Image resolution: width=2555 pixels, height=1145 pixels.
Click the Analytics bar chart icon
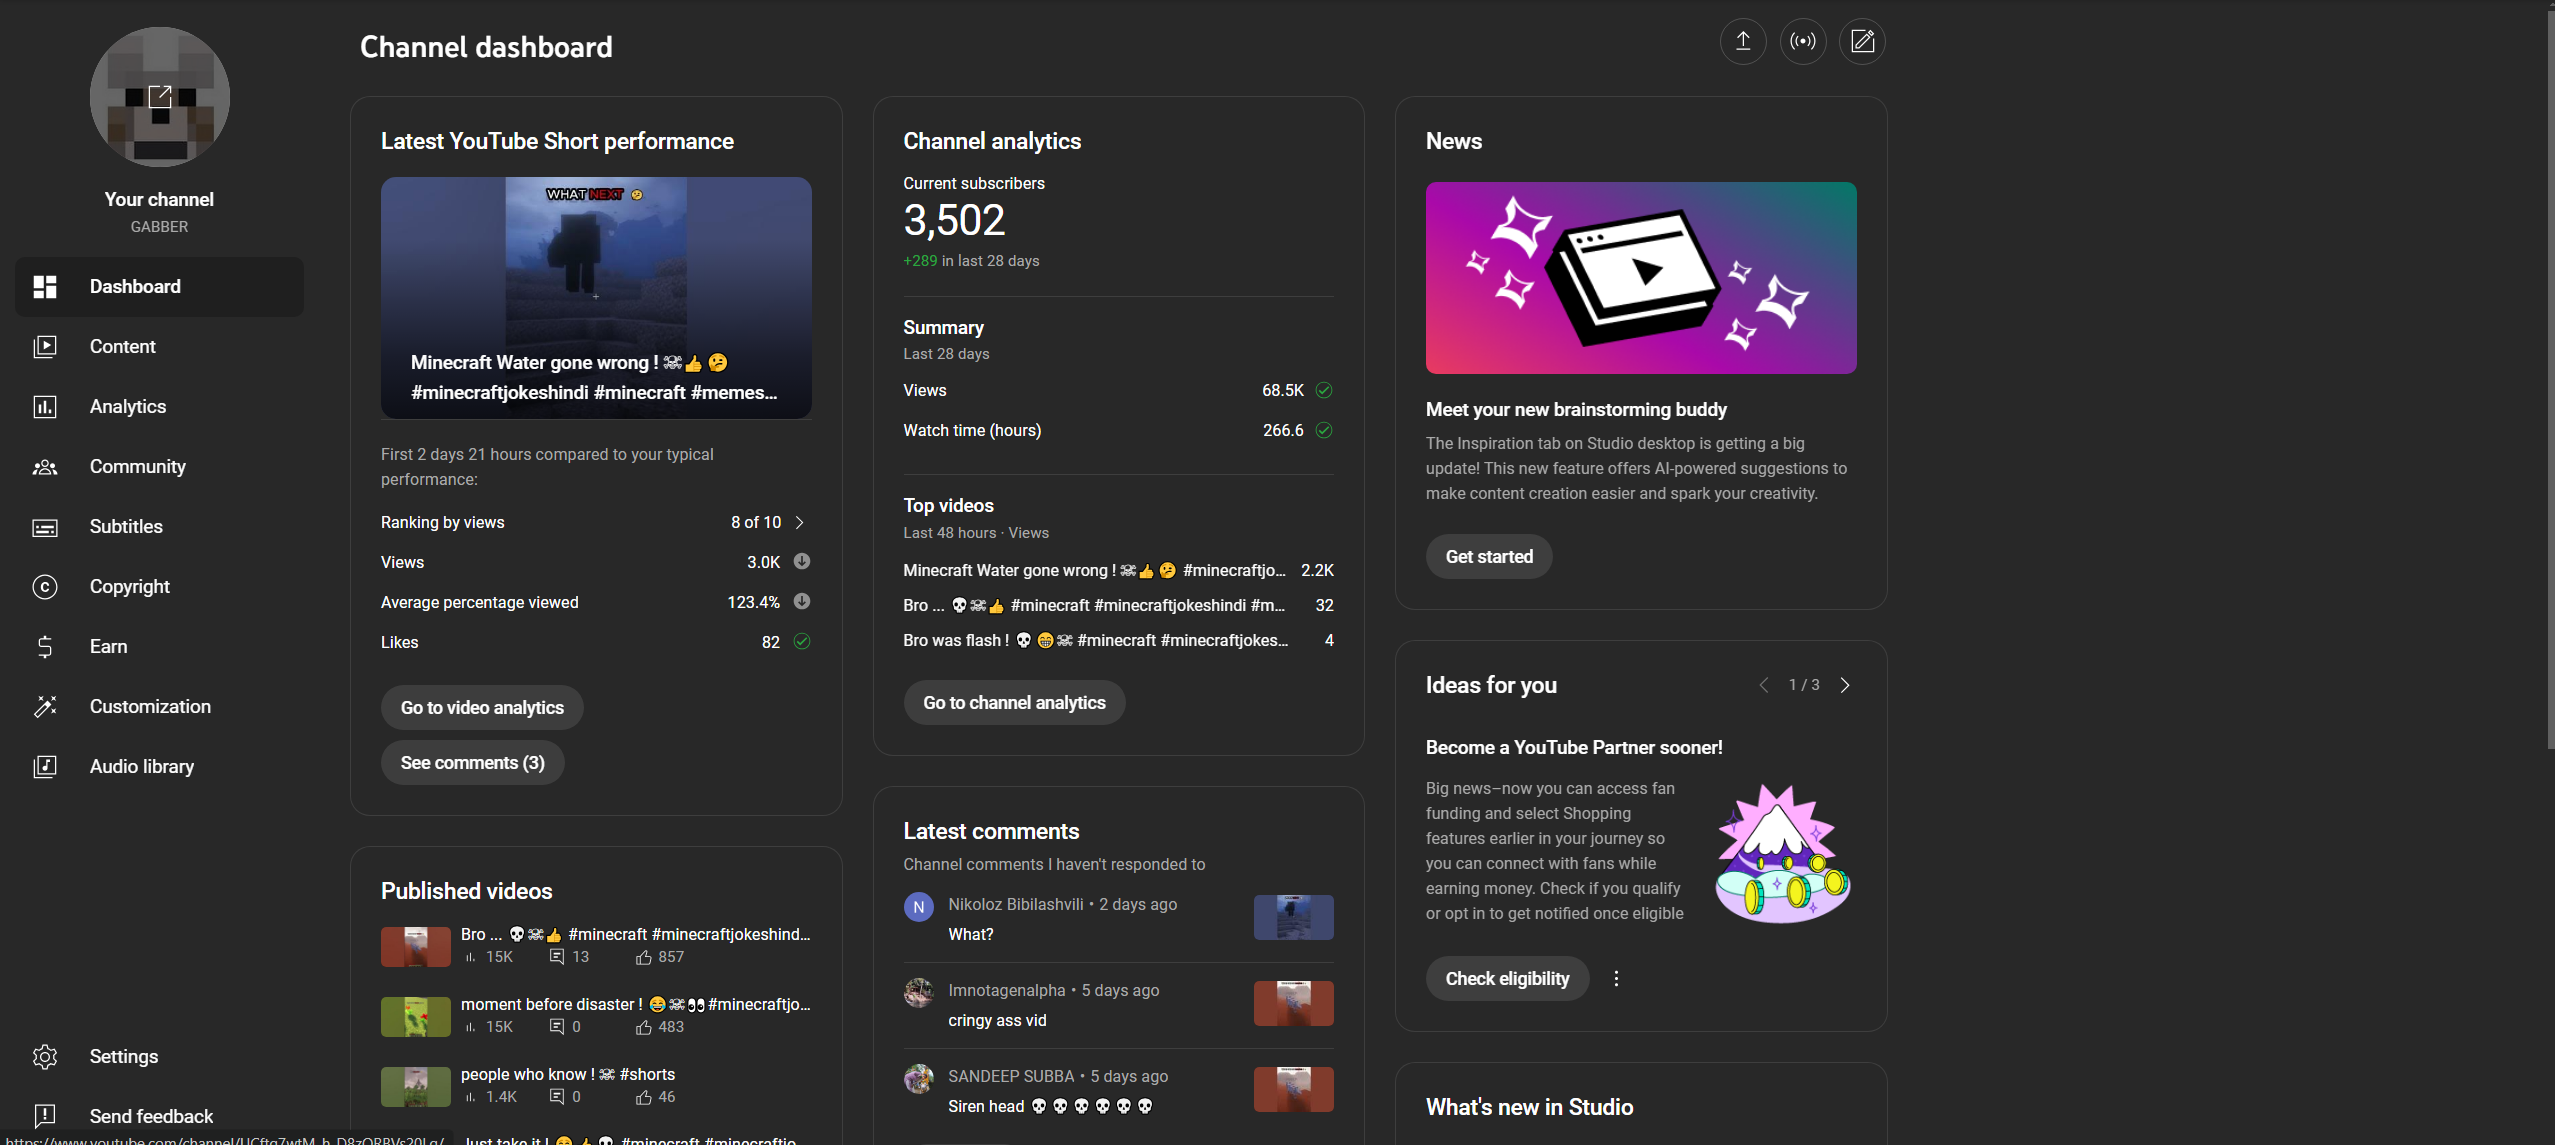[x=45, y=407]
